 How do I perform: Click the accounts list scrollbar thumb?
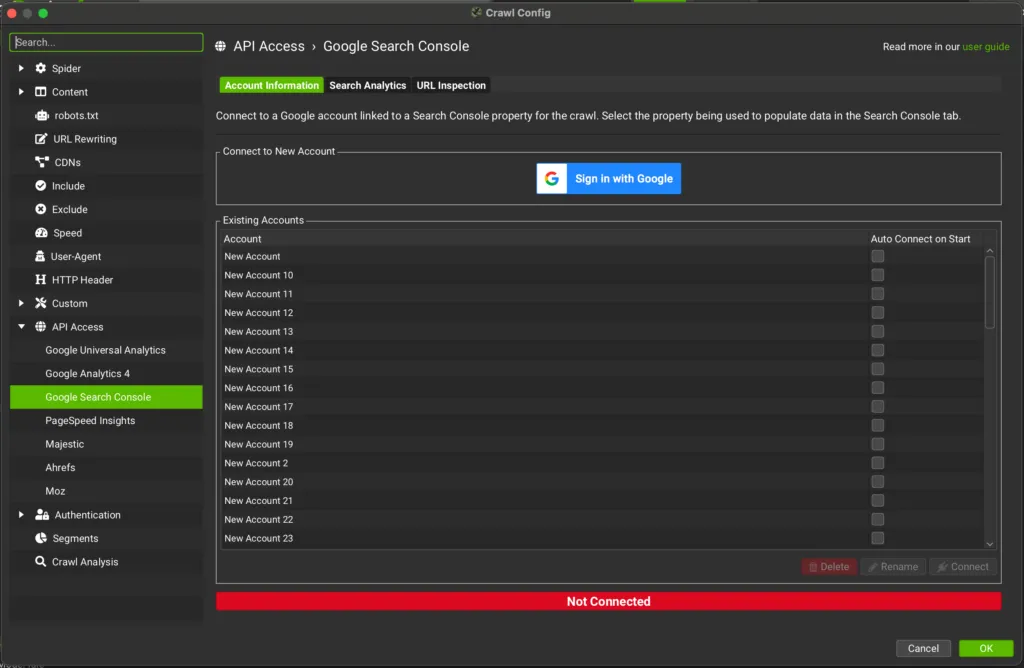point(990,293)
